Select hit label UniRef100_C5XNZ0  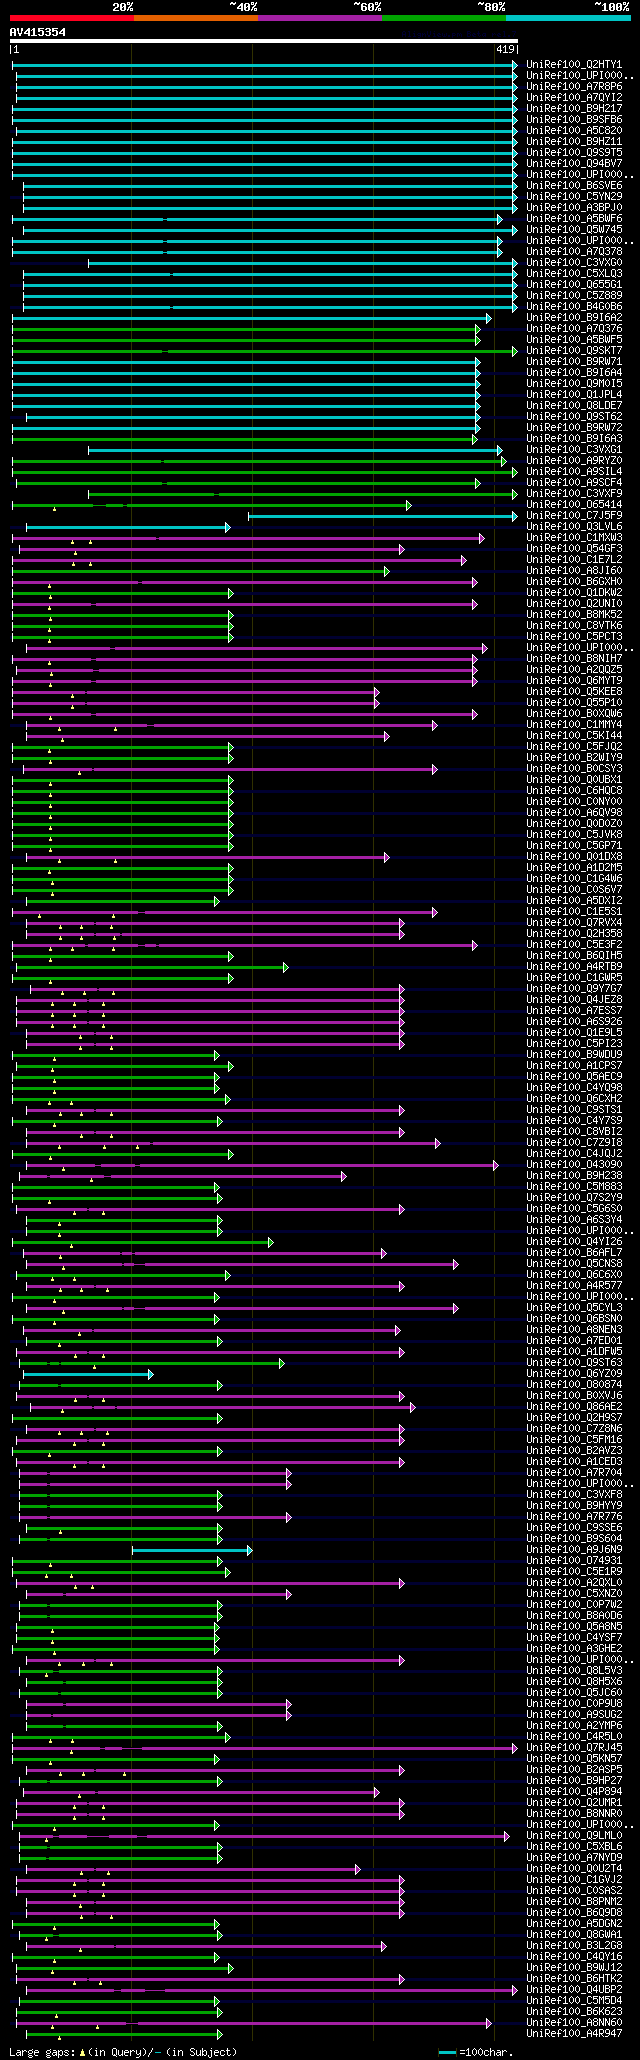574,1593
